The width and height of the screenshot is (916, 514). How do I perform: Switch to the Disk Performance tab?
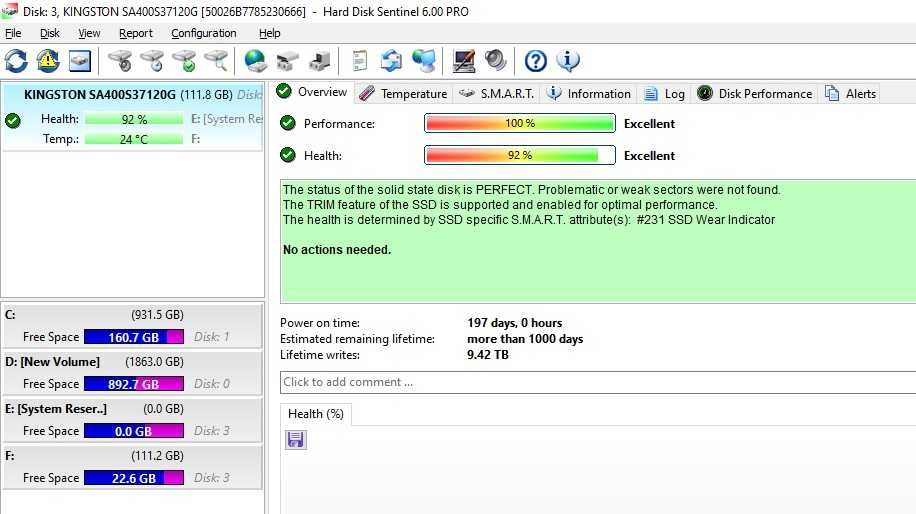754,93
